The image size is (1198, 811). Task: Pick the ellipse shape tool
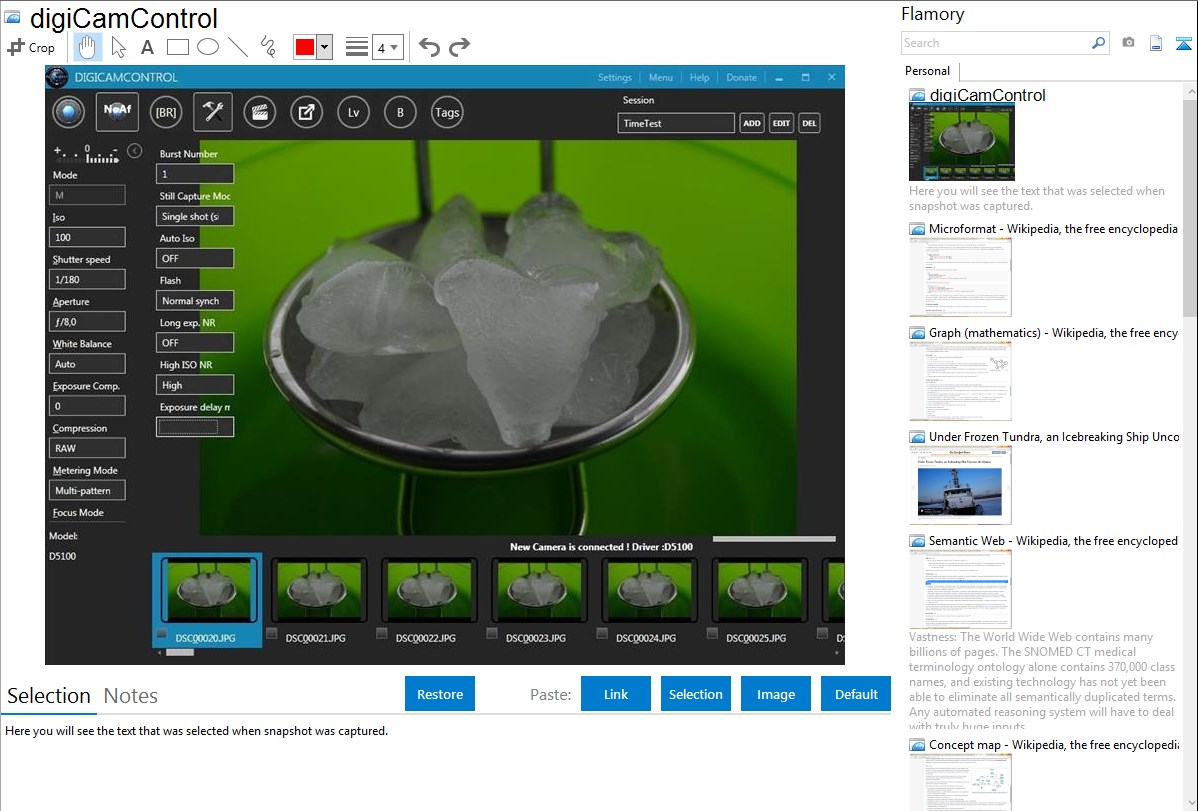[x=207, y=47]
